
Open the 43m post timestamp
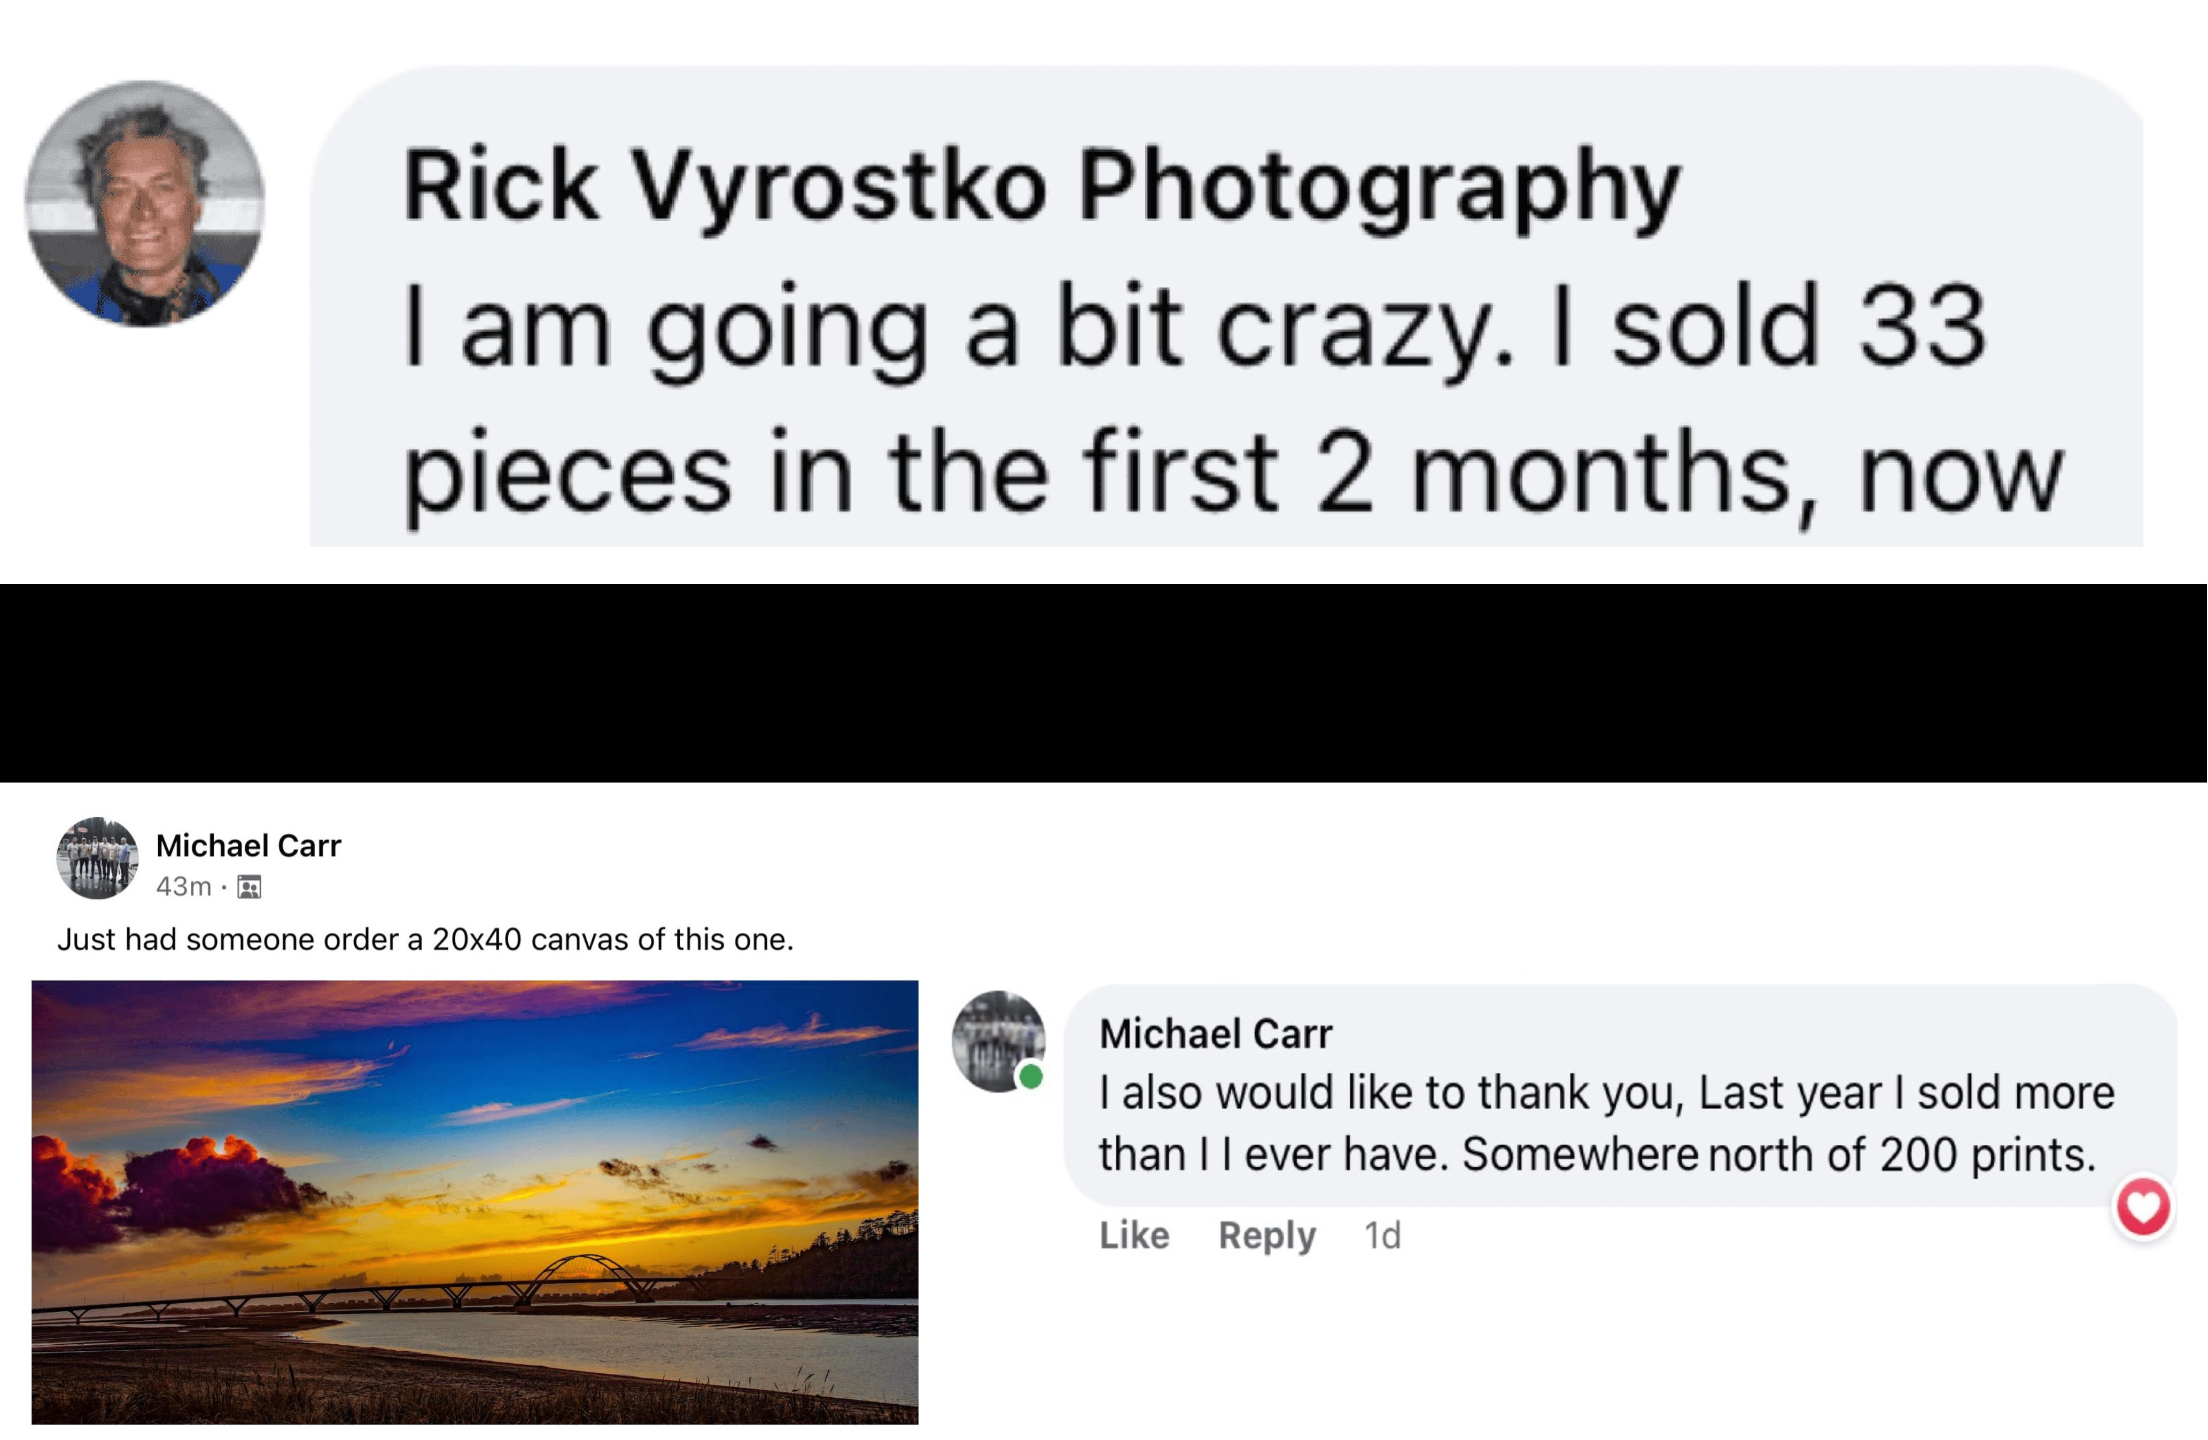pos(184,887)
